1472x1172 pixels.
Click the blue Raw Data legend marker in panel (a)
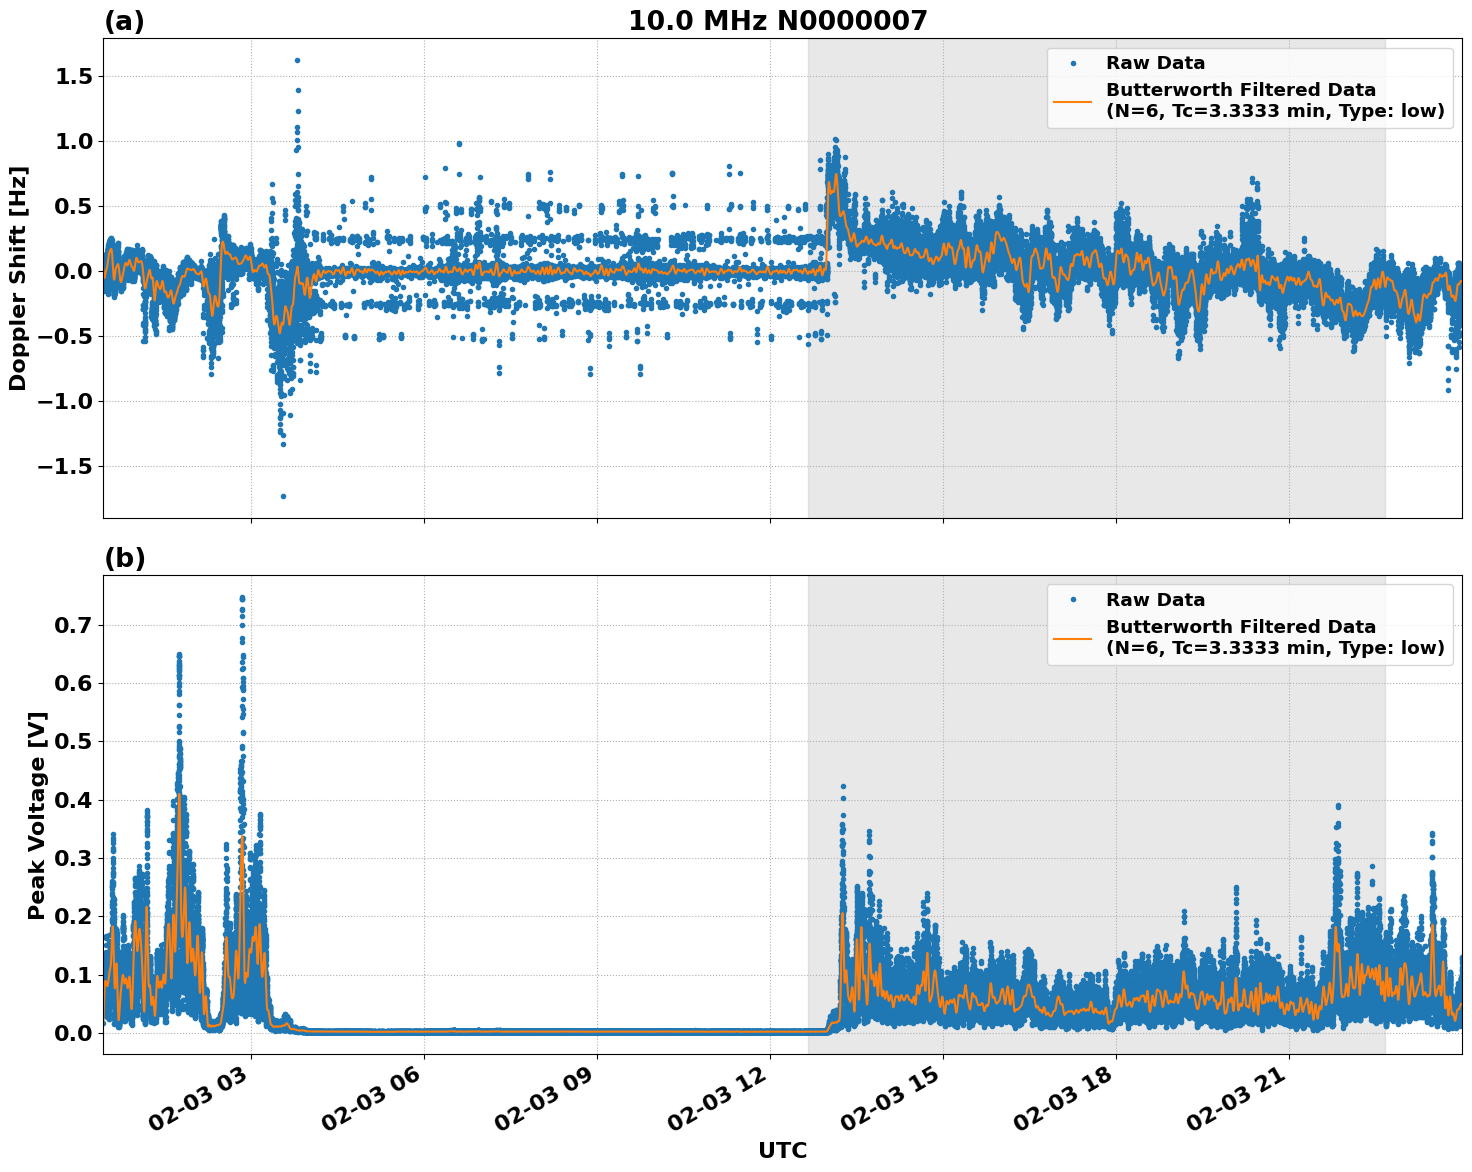[x=1073, y=64]
